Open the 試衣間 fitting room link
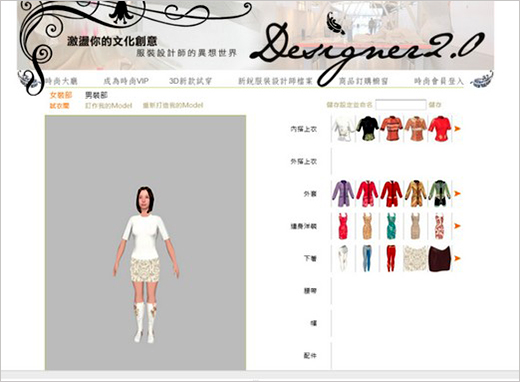This screenshot has width=520, height=382. pos(59,106)
